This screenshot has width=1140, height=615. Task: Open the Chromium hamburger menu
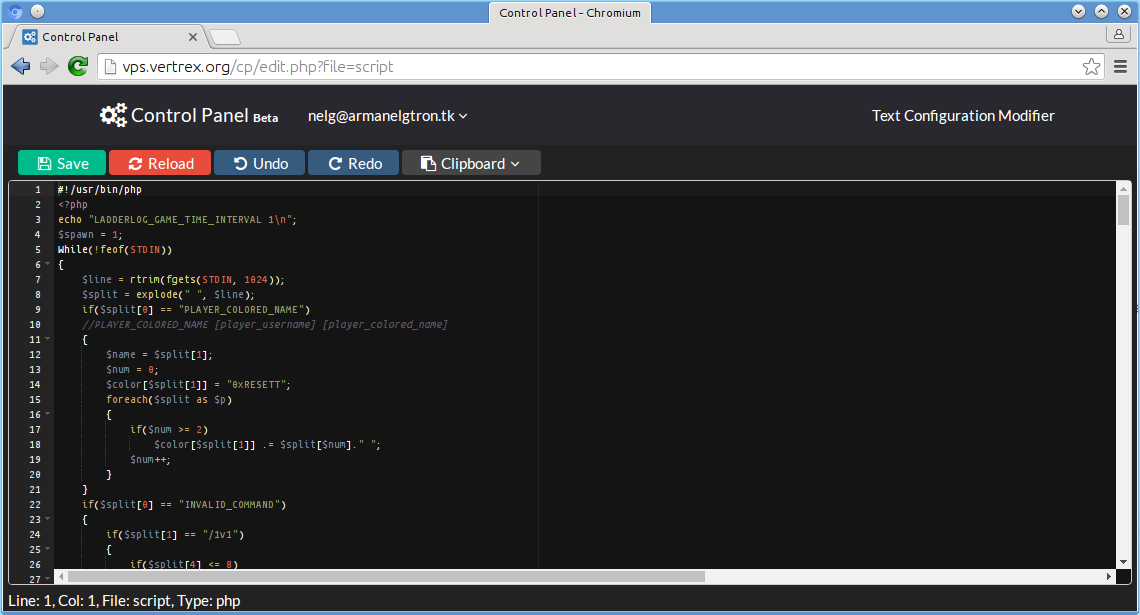point(1122,67)
